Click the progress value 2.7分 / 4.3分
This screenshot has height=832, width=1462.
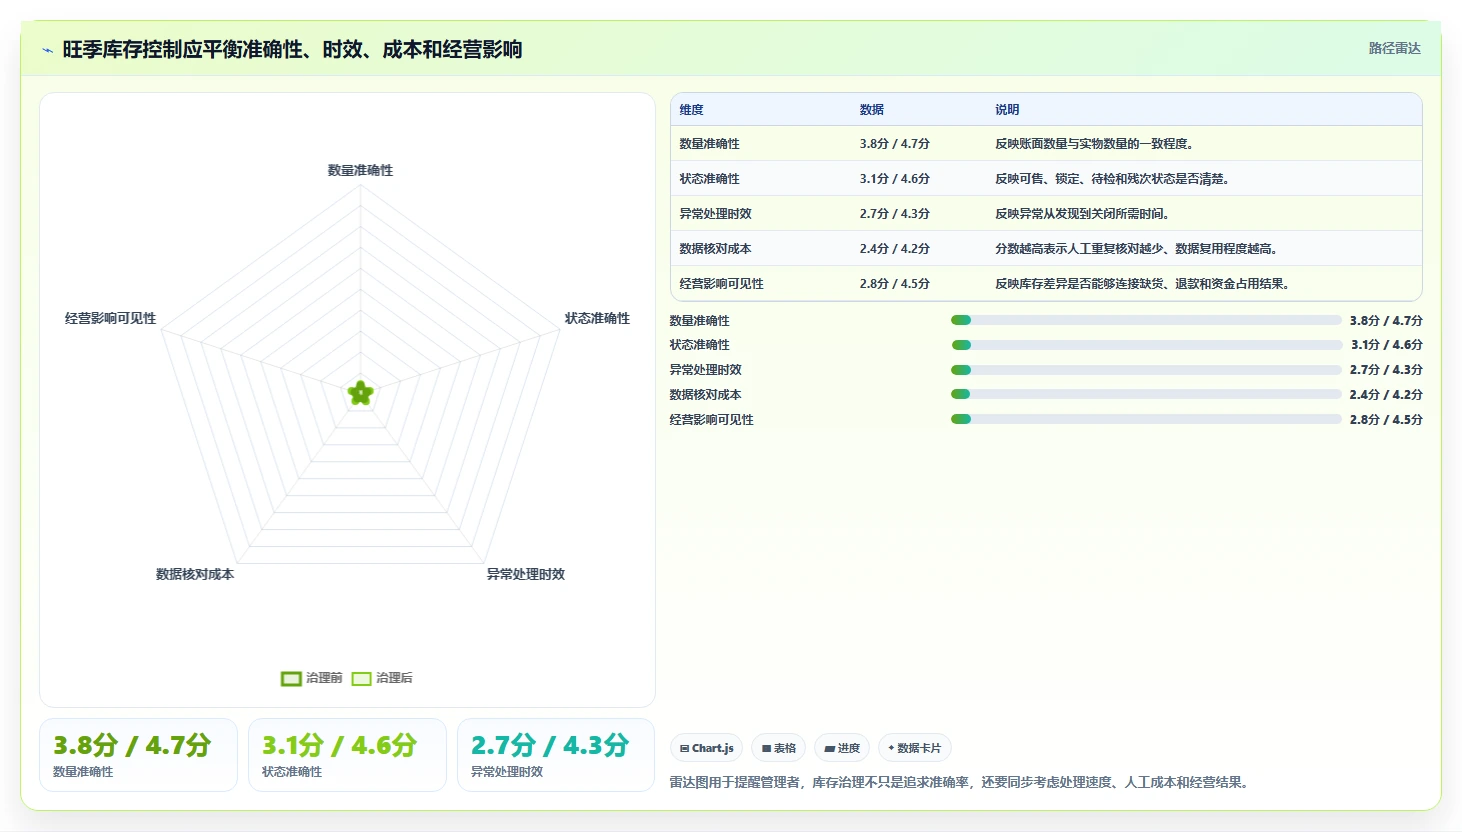1386,370
